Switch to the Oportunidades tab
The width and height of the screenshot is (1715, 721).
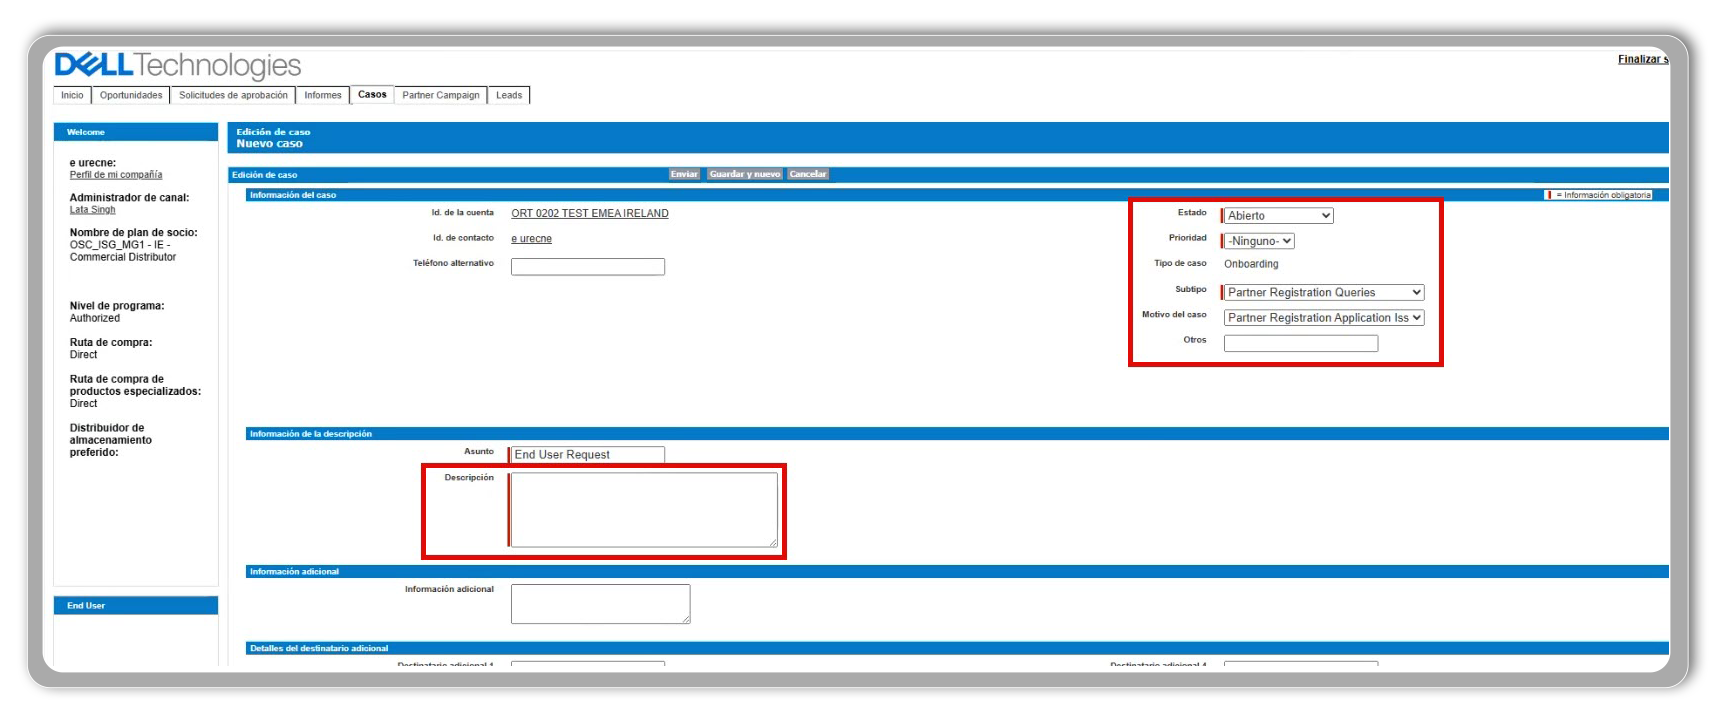pyautogui.click(x=131, y=96)
